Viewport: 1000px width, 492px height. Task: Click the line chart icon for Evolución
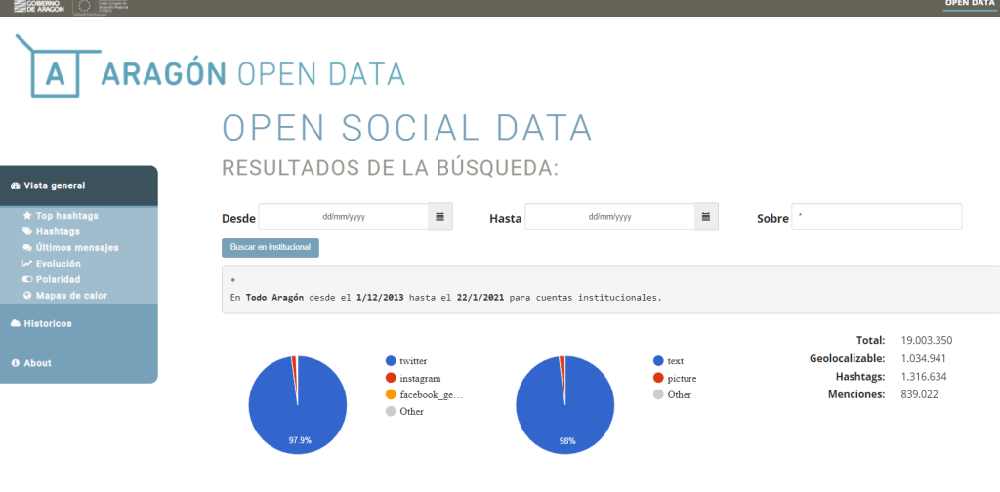pos(27,264)
